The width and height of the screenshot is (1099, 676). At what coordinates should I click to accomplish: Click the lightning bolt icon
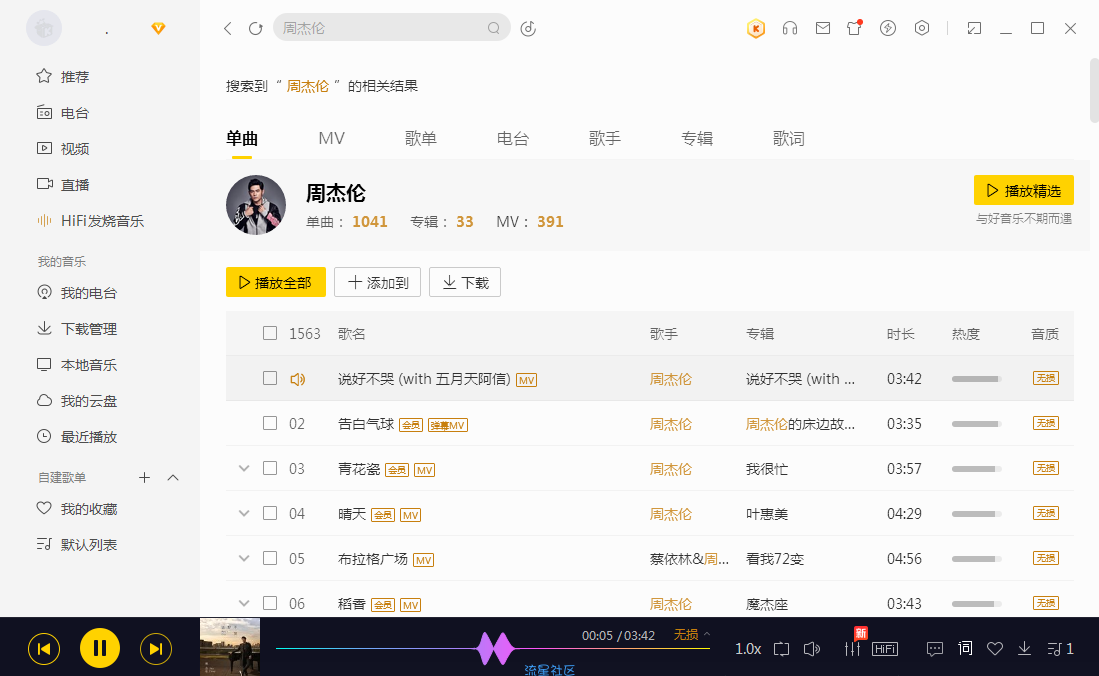click(888, 28)
